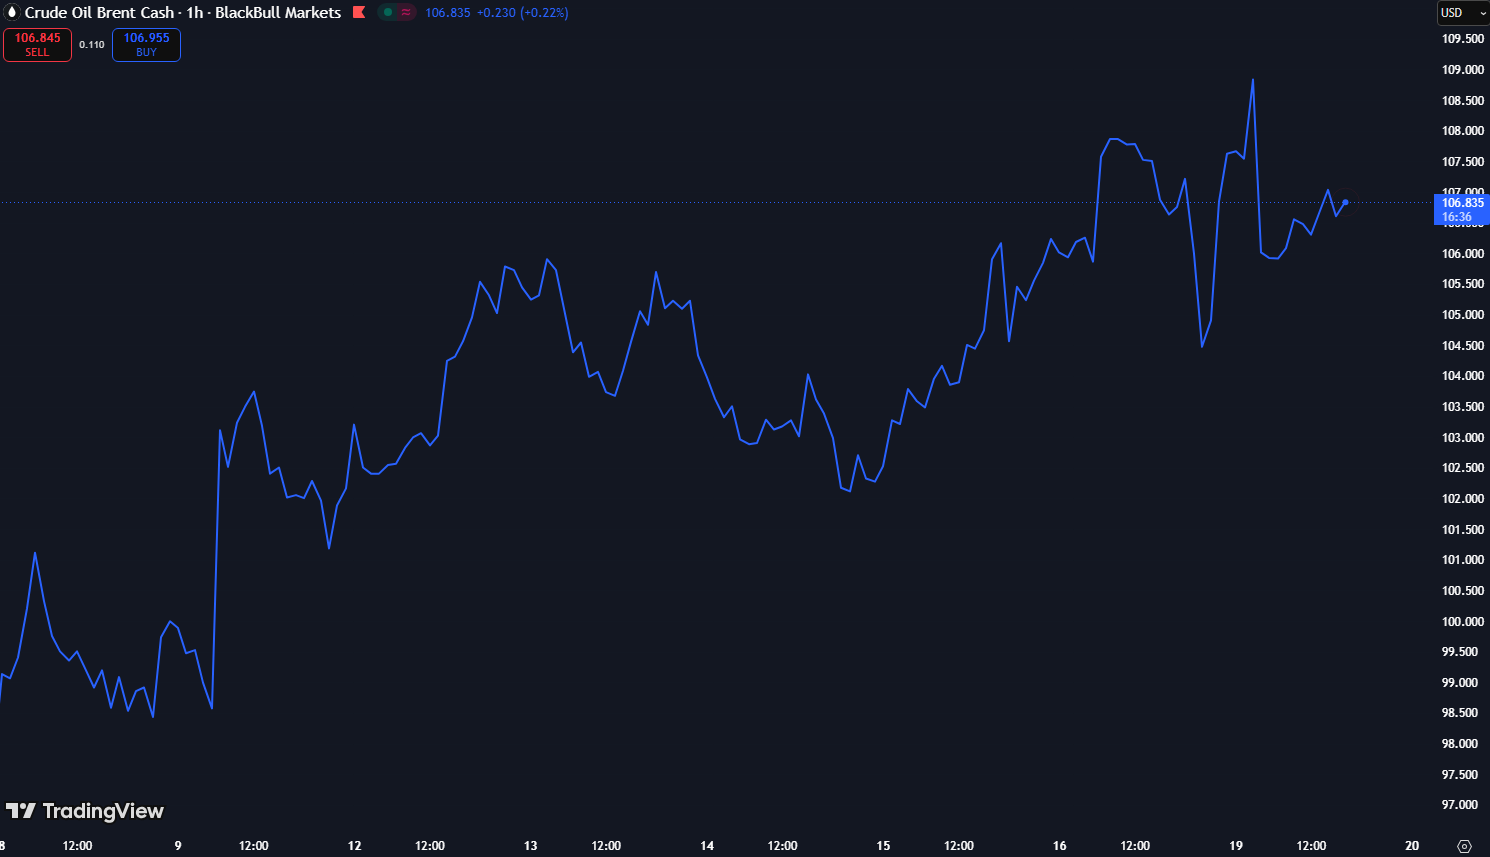Screen dimensions: 1490x857
Task: Click the 0.110 spread value between Sell and Buy
Action: coord(92,45)
